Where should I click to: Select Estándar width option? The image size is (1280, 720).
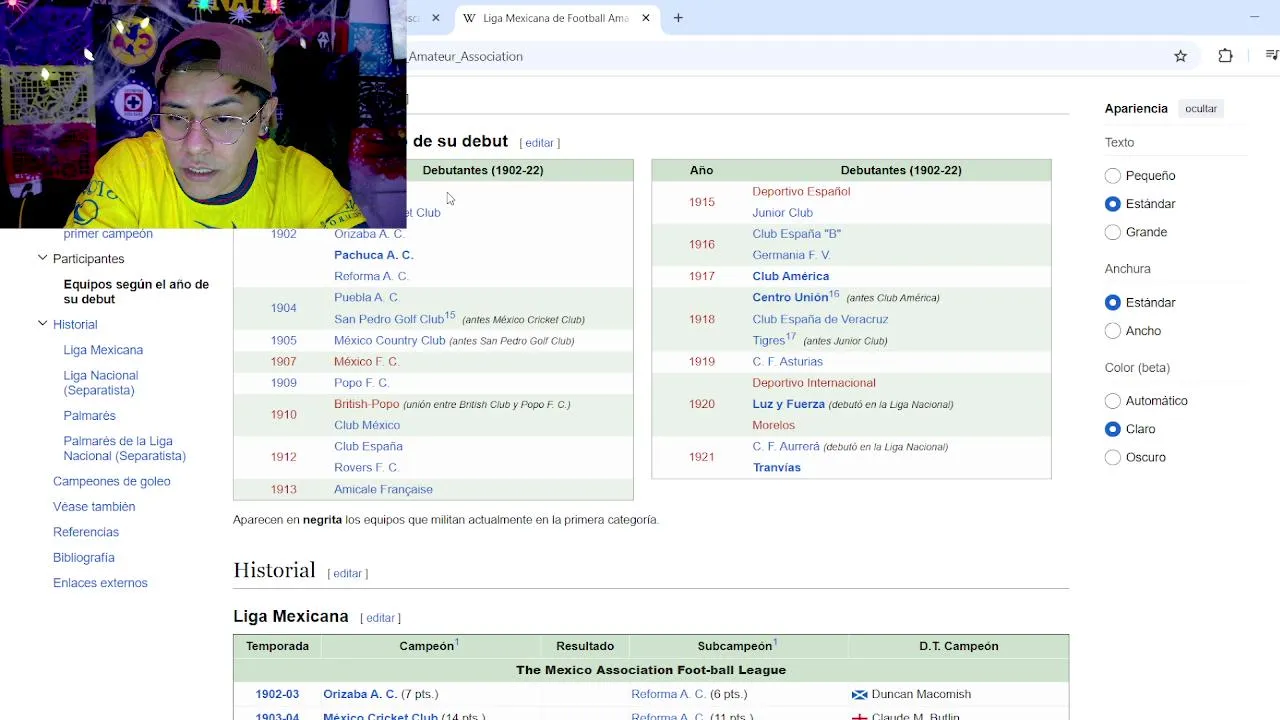pyautogui.click(x=1113, y=302)
